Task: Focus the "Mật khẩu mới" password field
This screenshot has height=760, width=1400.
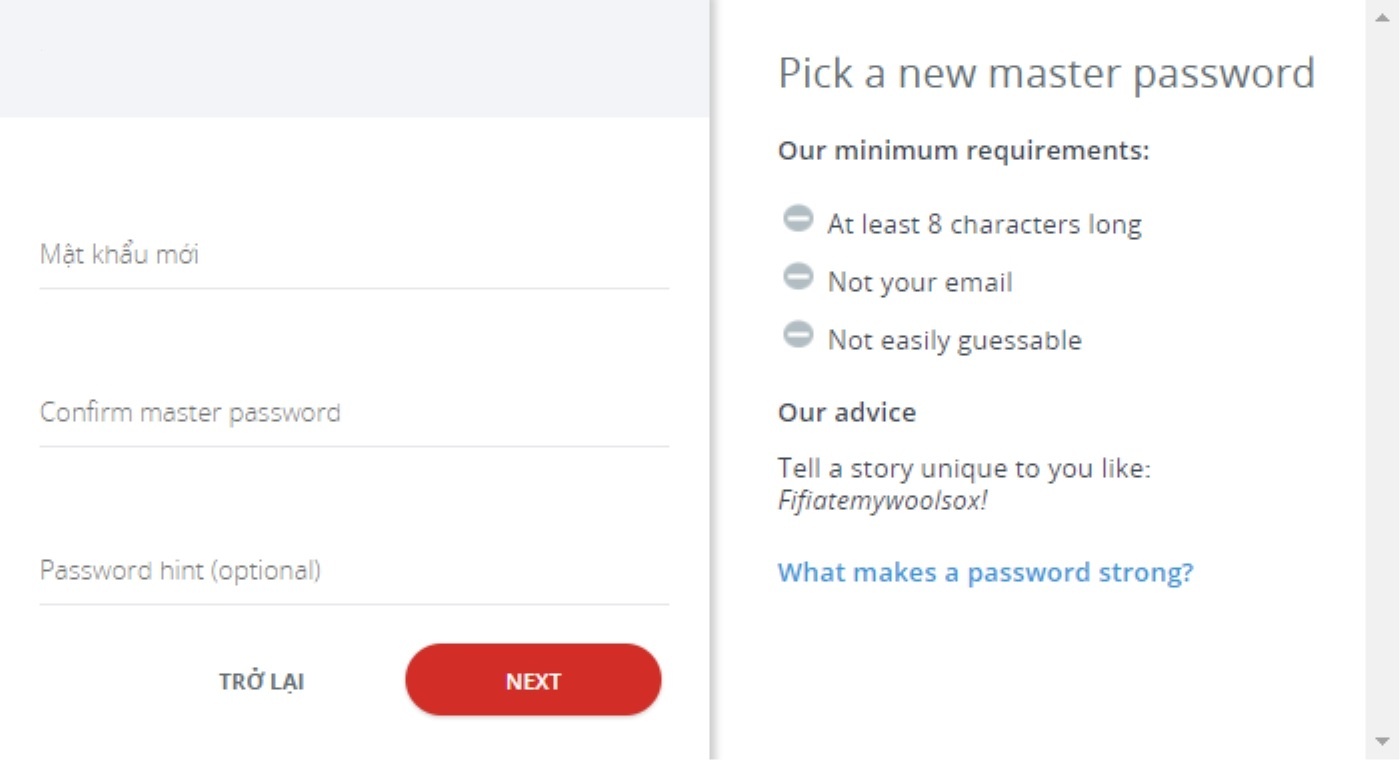Action: pyautogui.click(x=354, y=255)
